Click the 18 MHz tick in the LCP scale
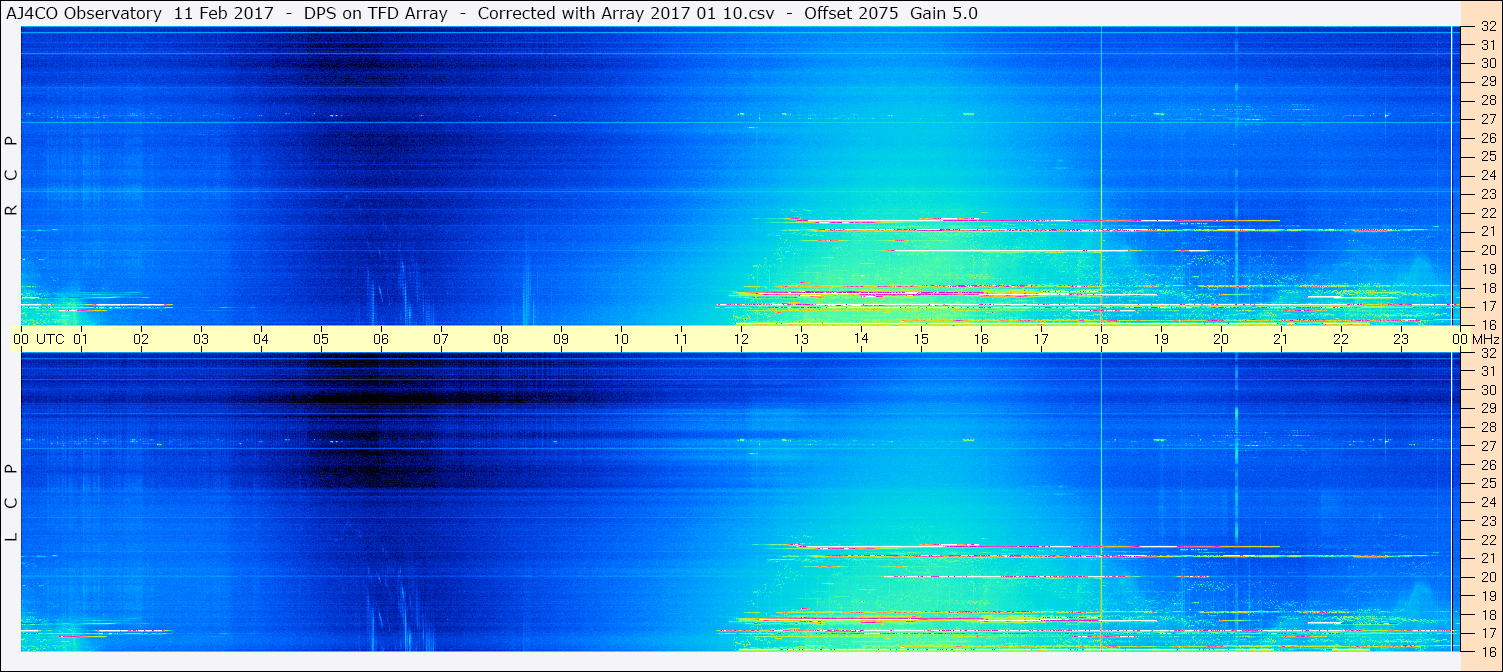Screen dimensions: 1503x672 (1488, 615)
